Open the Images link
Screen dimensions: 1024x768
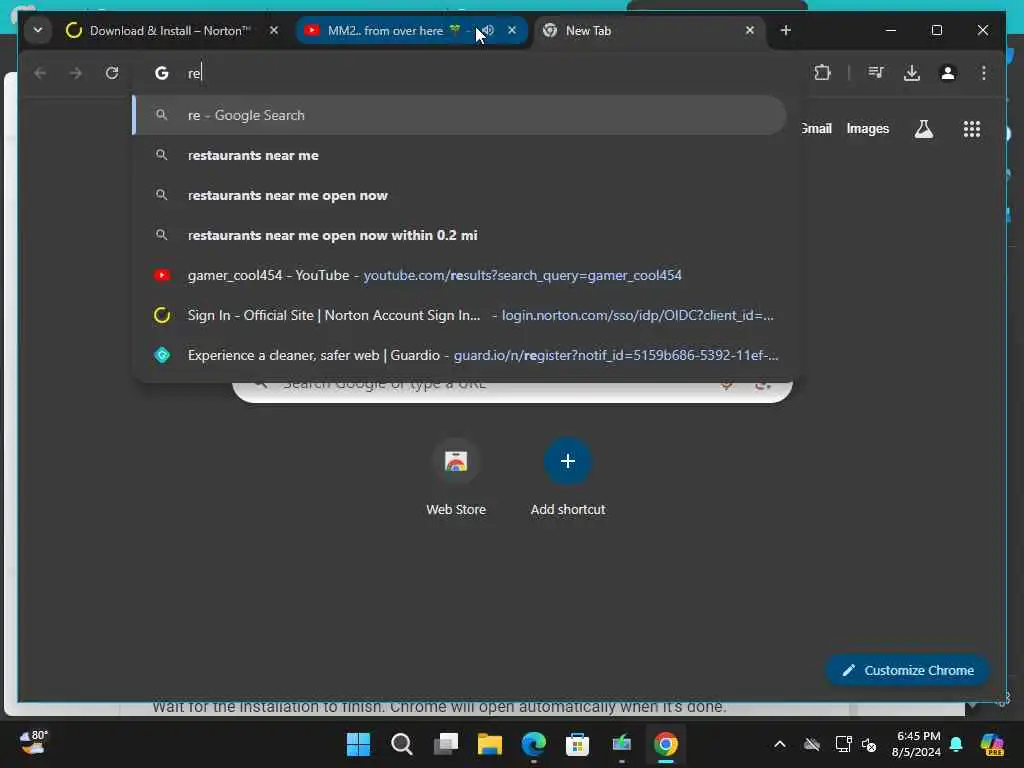[x=867, y=129]
